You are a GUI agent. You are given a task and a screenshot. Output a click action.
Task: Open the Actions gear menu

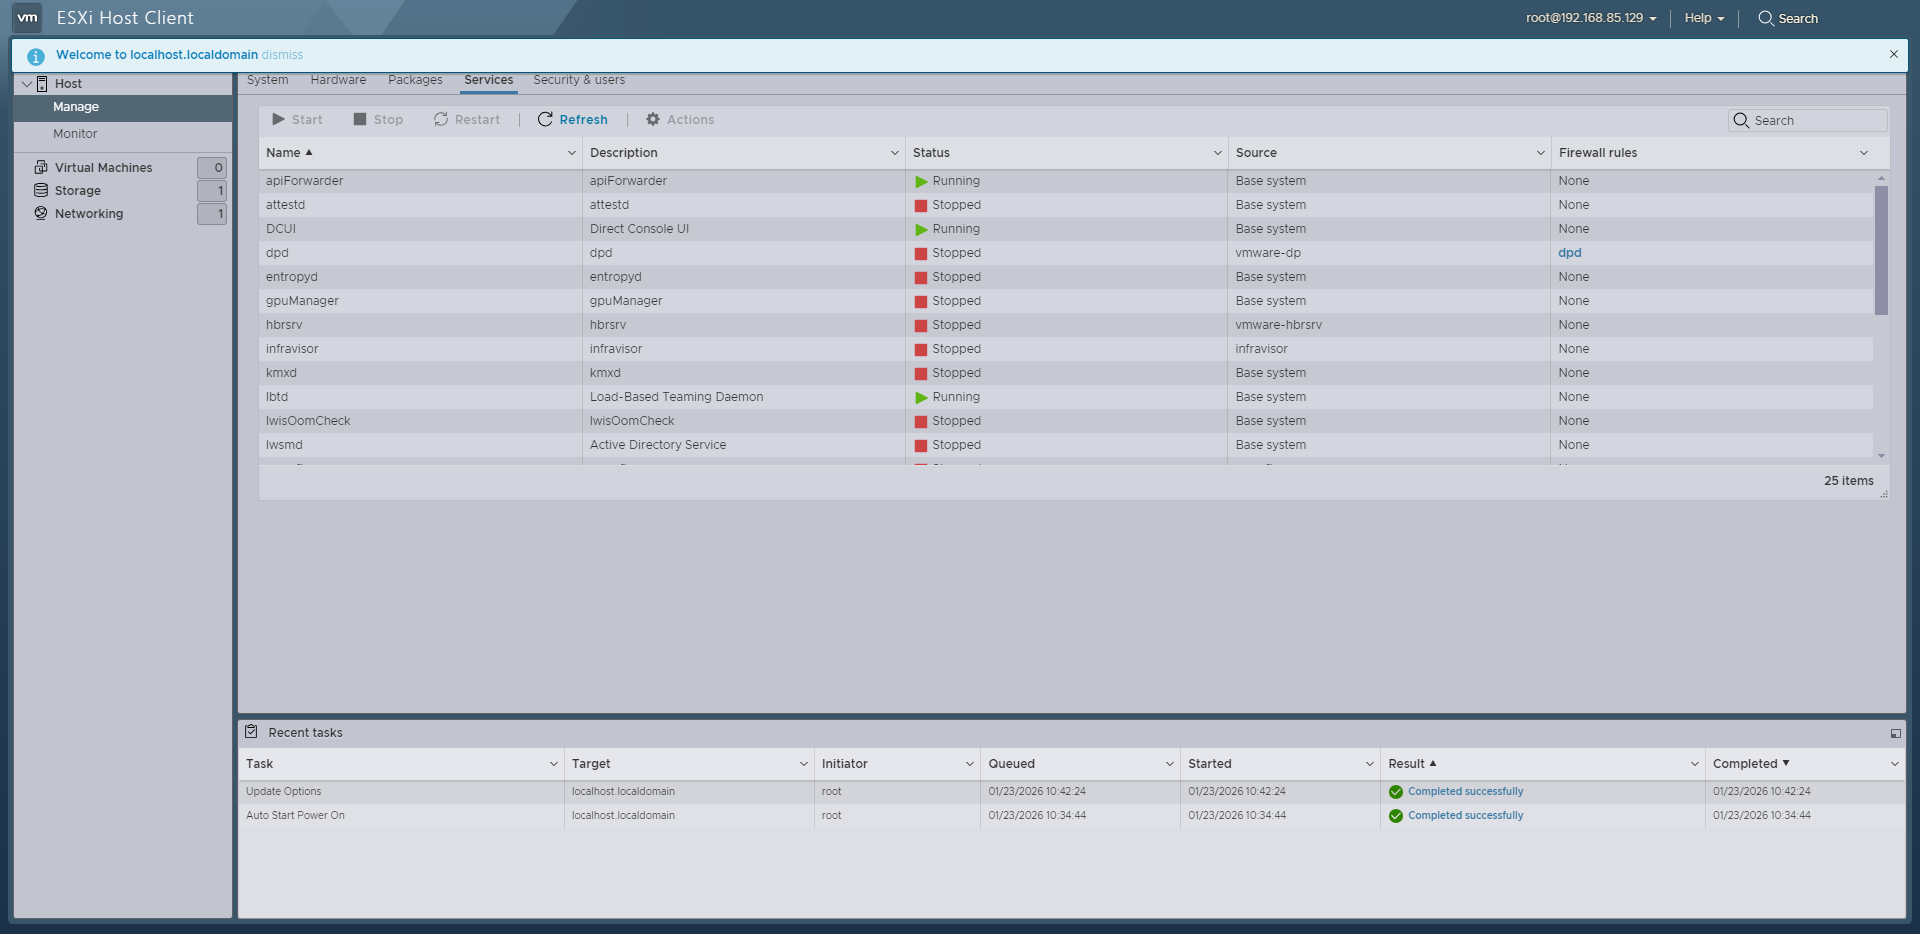click(654, 119)
